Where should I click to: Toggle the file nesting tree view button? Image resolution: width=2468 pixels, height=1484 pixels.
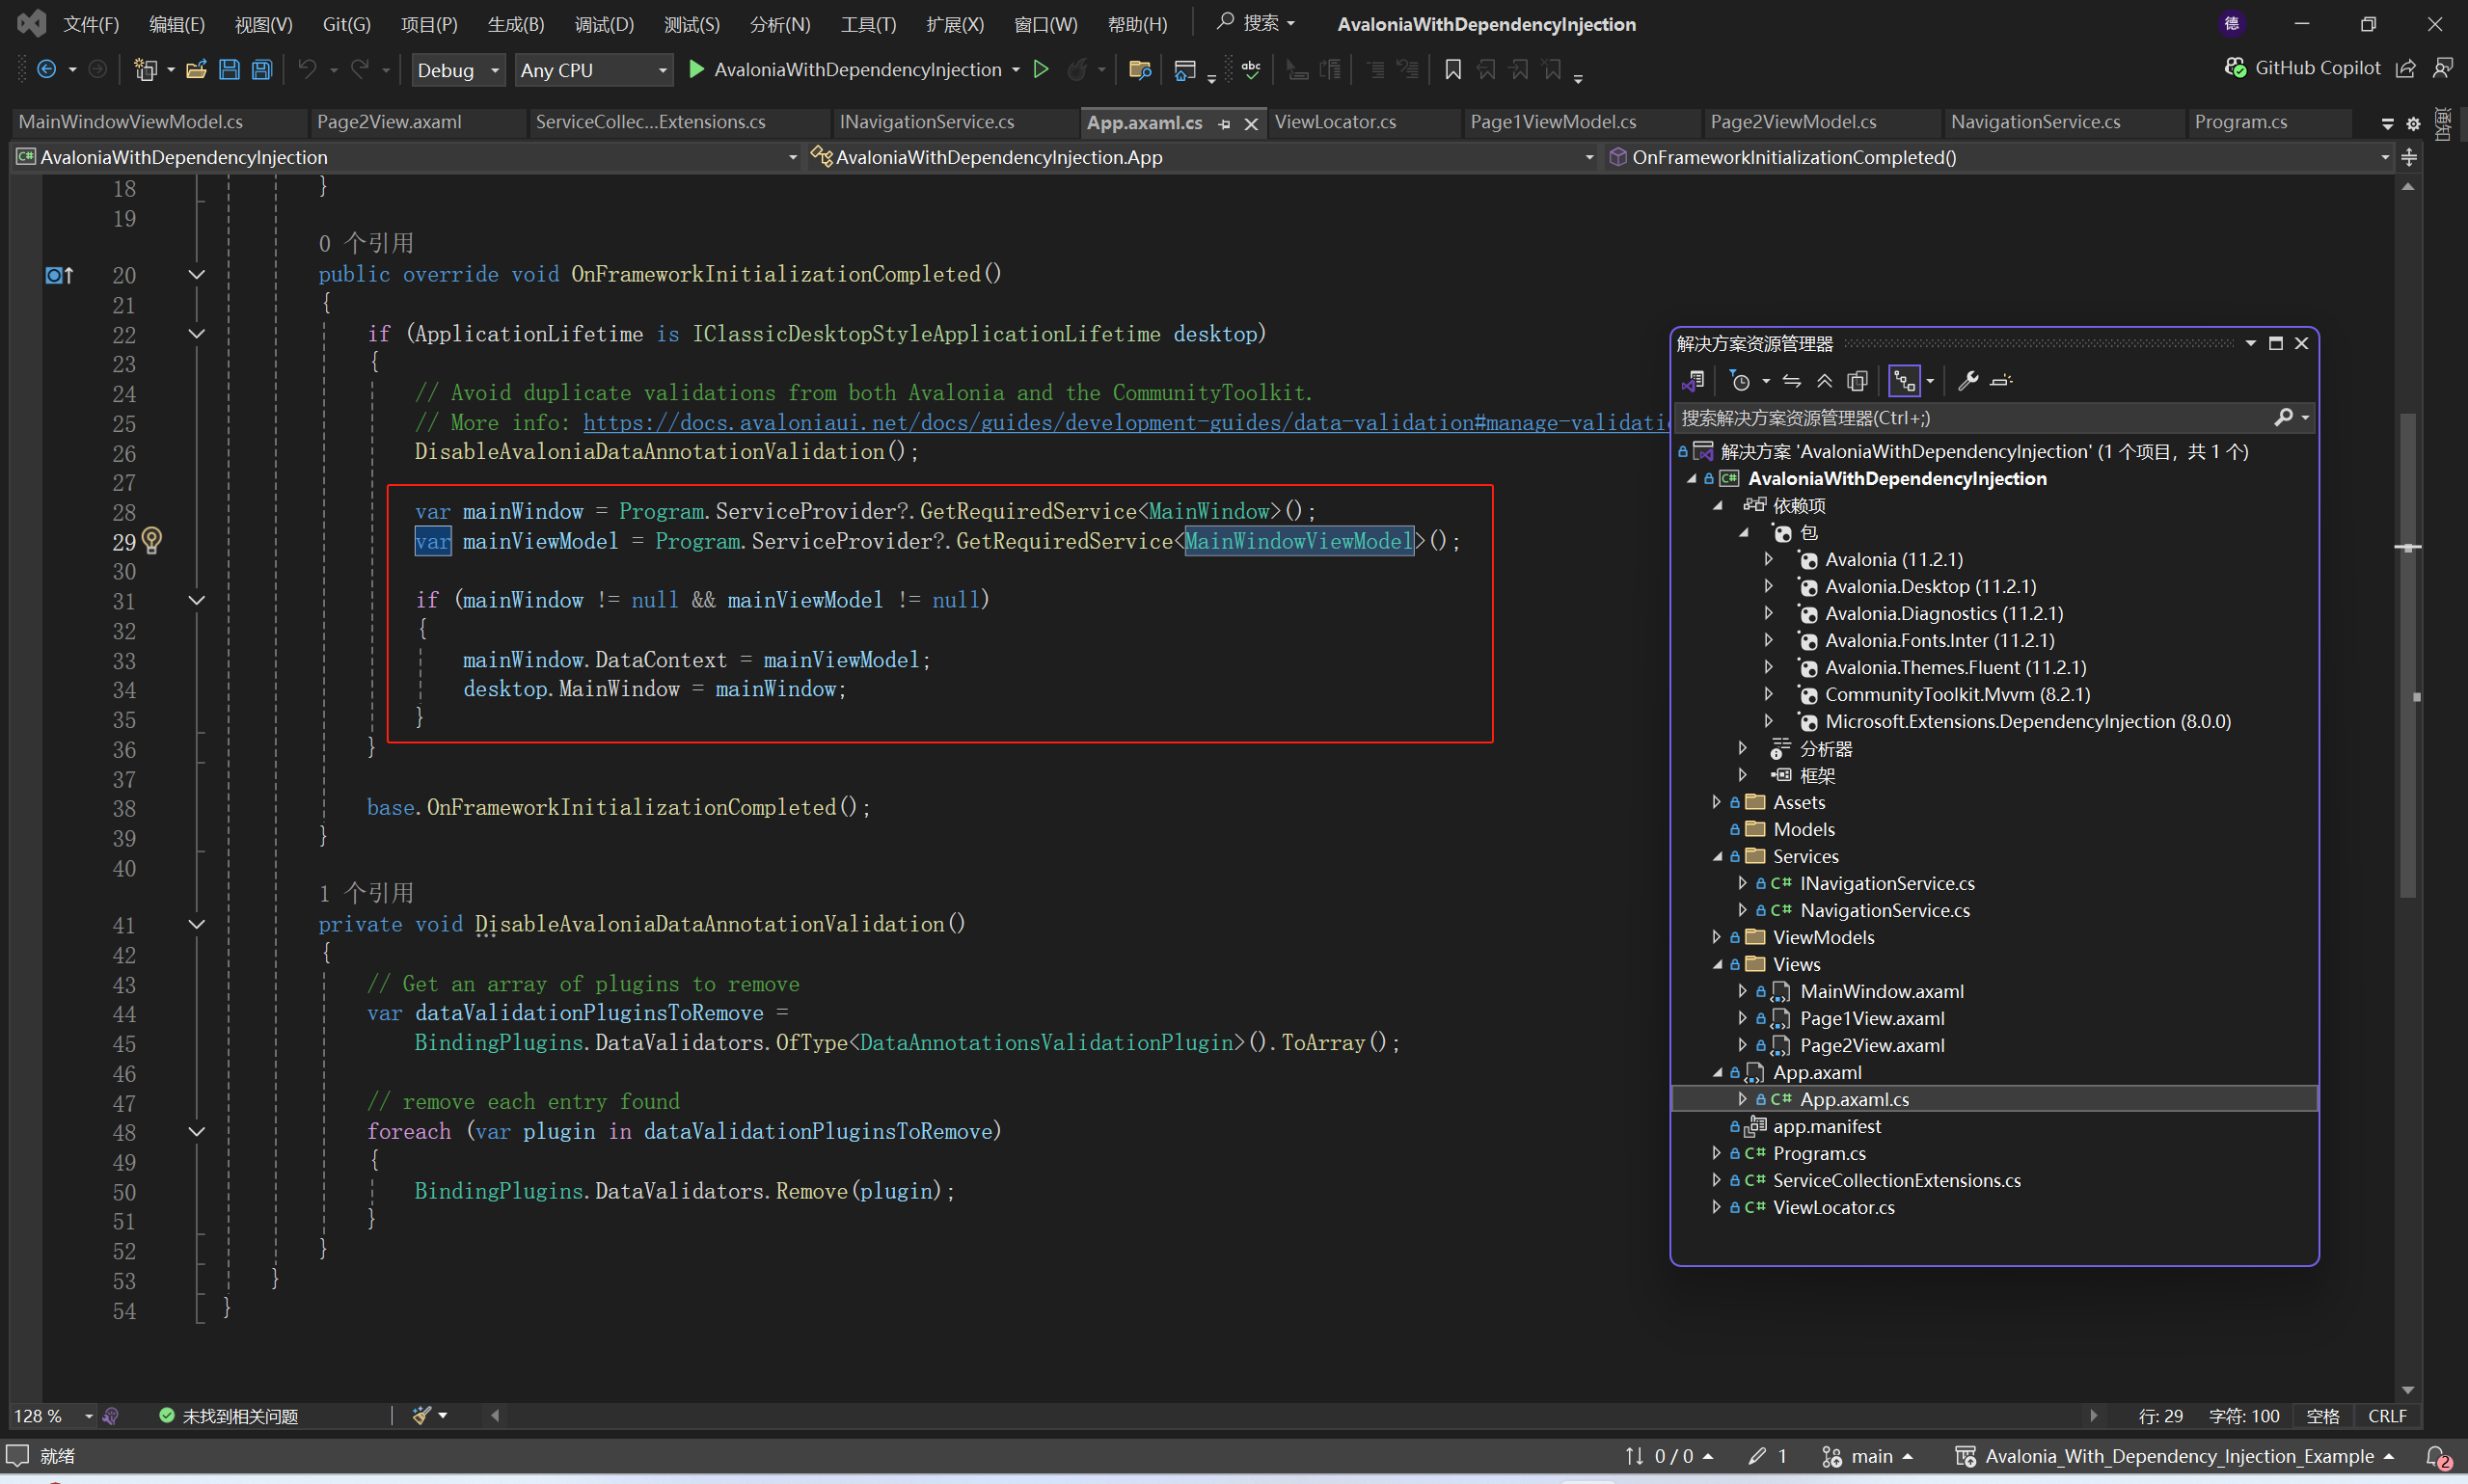[x=1904, y=381]
